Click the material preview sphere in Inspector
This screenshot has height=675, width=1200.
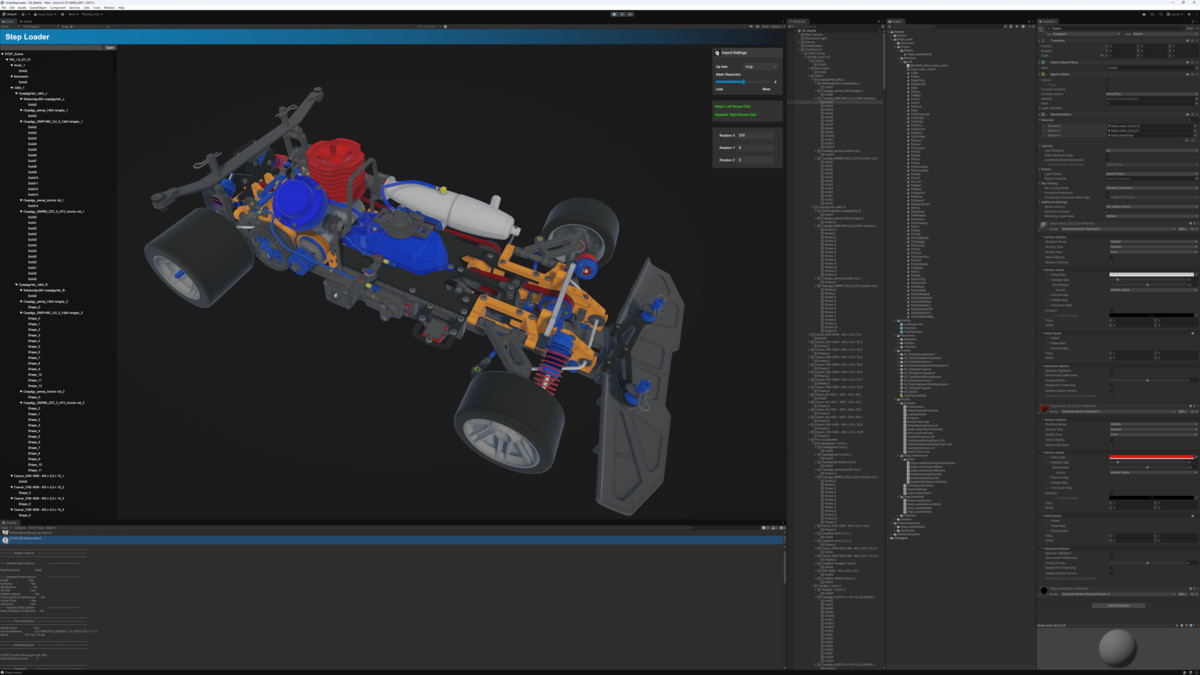point(1118,649)
